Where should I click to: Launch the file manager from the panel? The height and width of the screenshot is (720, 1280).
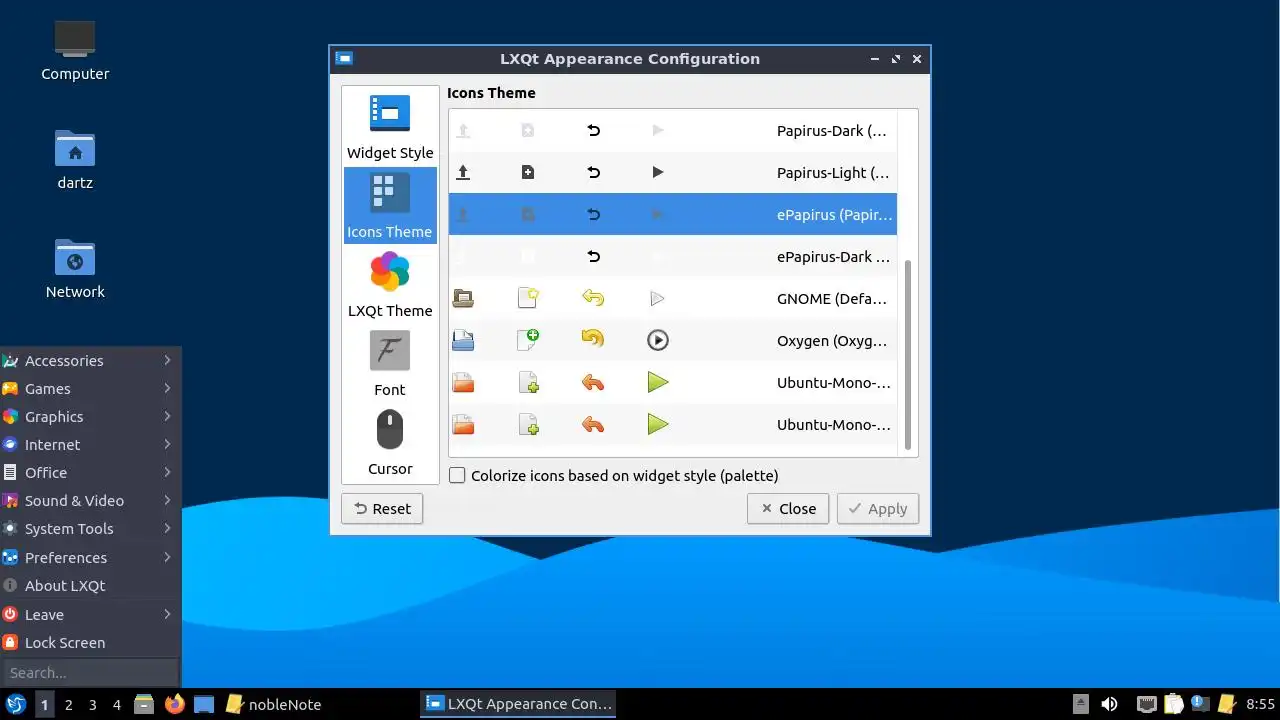pyautogui.click(x=144, y=704)
